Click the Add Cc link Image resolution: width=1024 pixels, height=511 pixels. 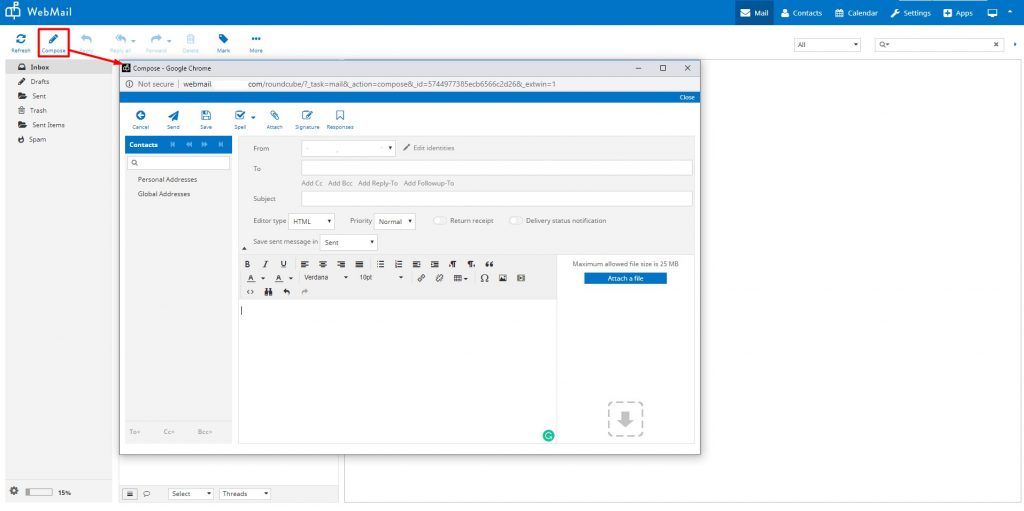click(312, 184)
